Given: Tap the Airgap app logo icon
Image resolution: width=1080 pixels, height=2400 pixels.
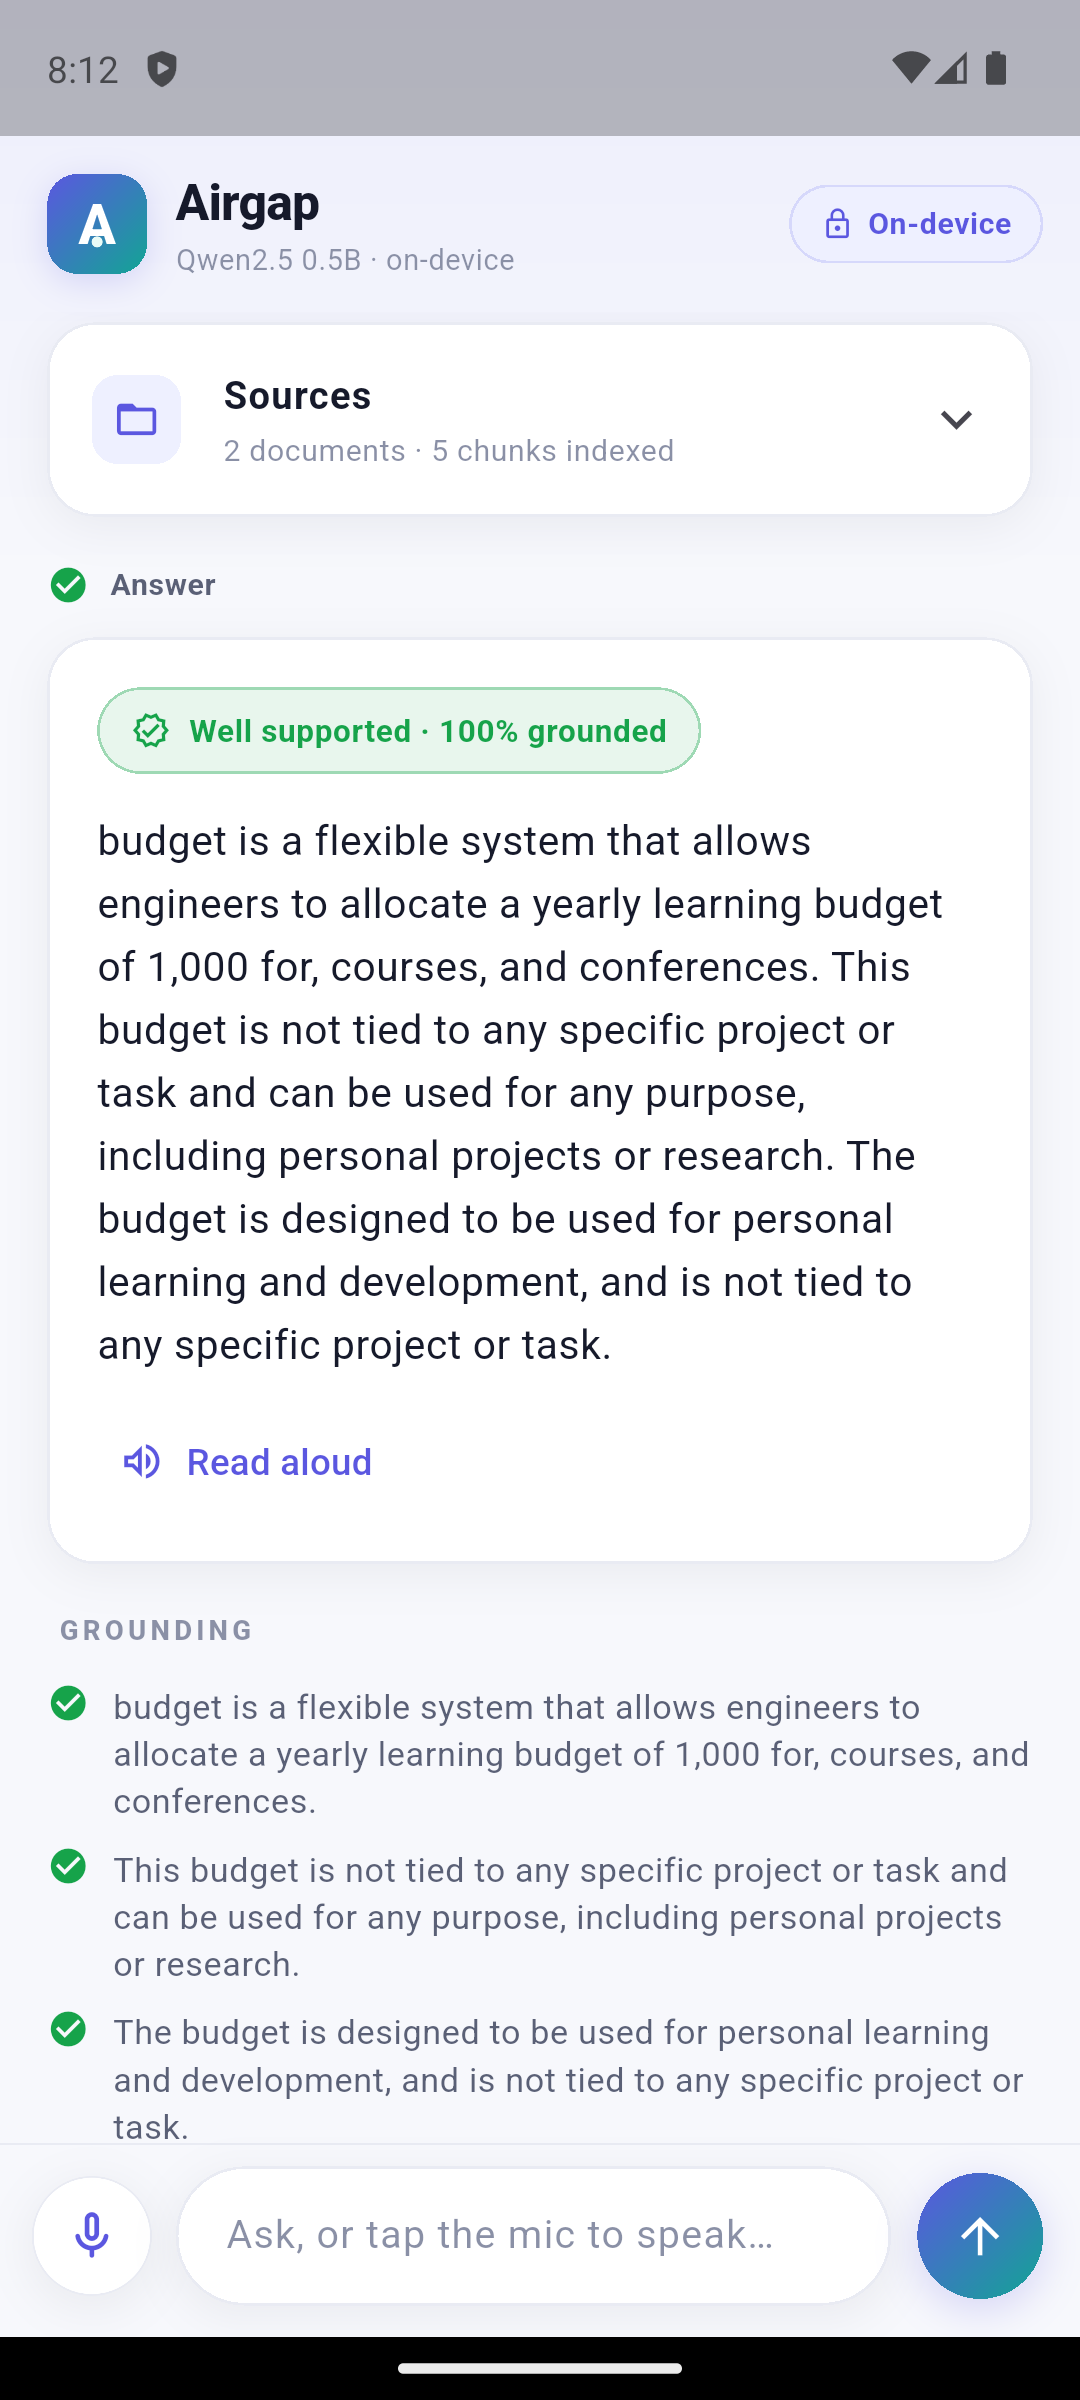Looking at the screenshot, I should pos(97,224).
